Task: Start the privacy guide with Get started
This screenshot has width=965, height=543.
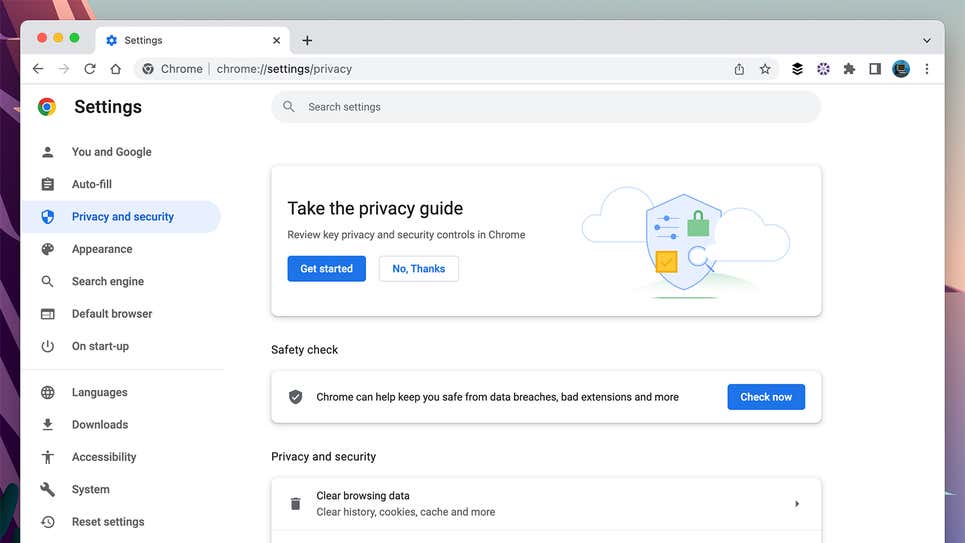Action: (327, 268)
